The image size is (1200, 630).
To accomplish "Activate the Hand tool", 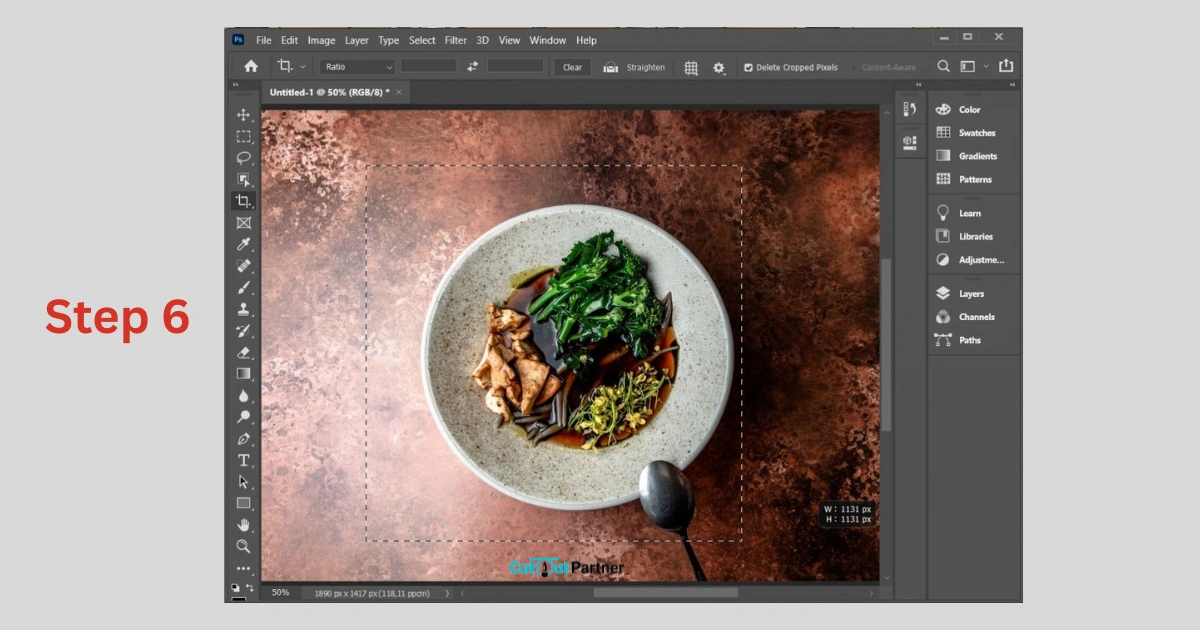I will [243, 525].
